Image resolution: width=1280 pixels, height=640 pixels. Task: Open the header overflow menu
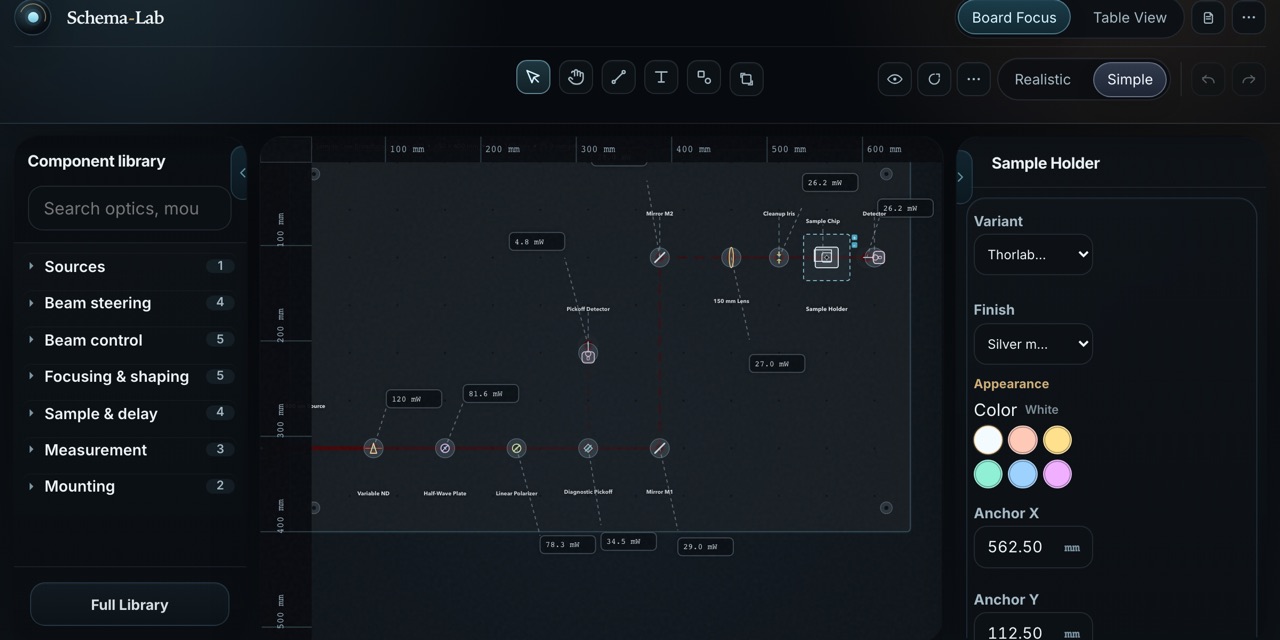click(1248, 18)
